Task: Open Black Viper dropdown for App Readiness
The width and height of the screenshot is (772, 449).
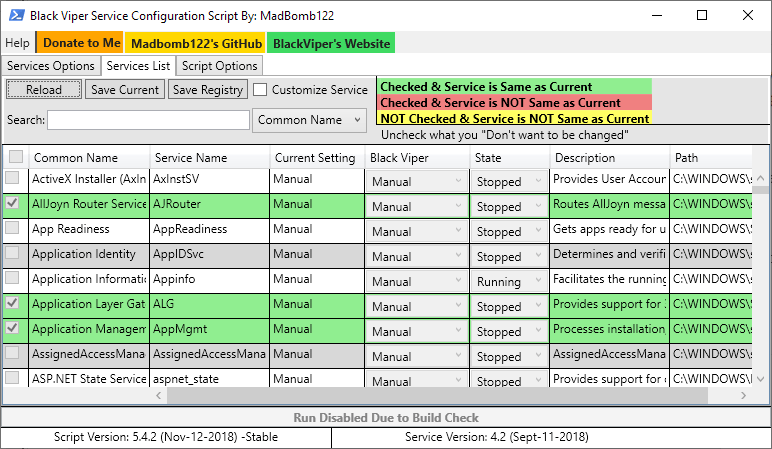Action: (x=416, y=232)
